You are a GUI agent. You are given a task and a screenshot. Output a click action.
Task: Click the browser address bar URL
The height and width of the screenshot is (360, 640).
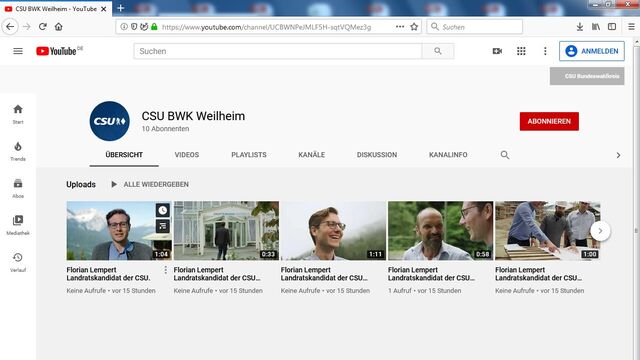[x=267, y=27]
